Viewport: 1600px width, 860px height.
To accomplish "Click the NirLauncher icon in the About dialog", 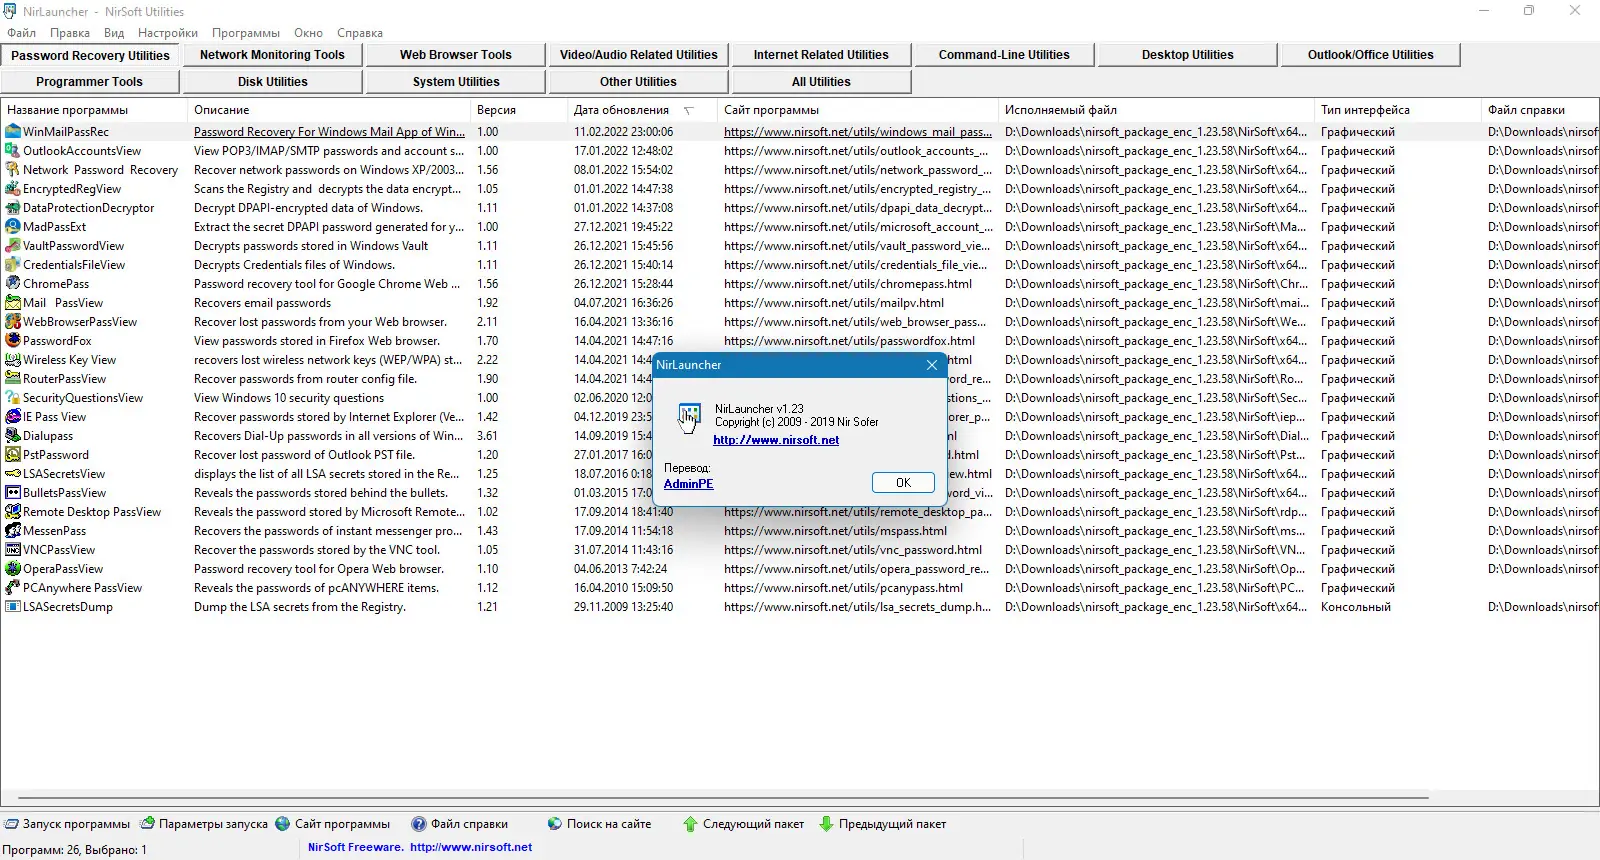I will tap(689, 417).
